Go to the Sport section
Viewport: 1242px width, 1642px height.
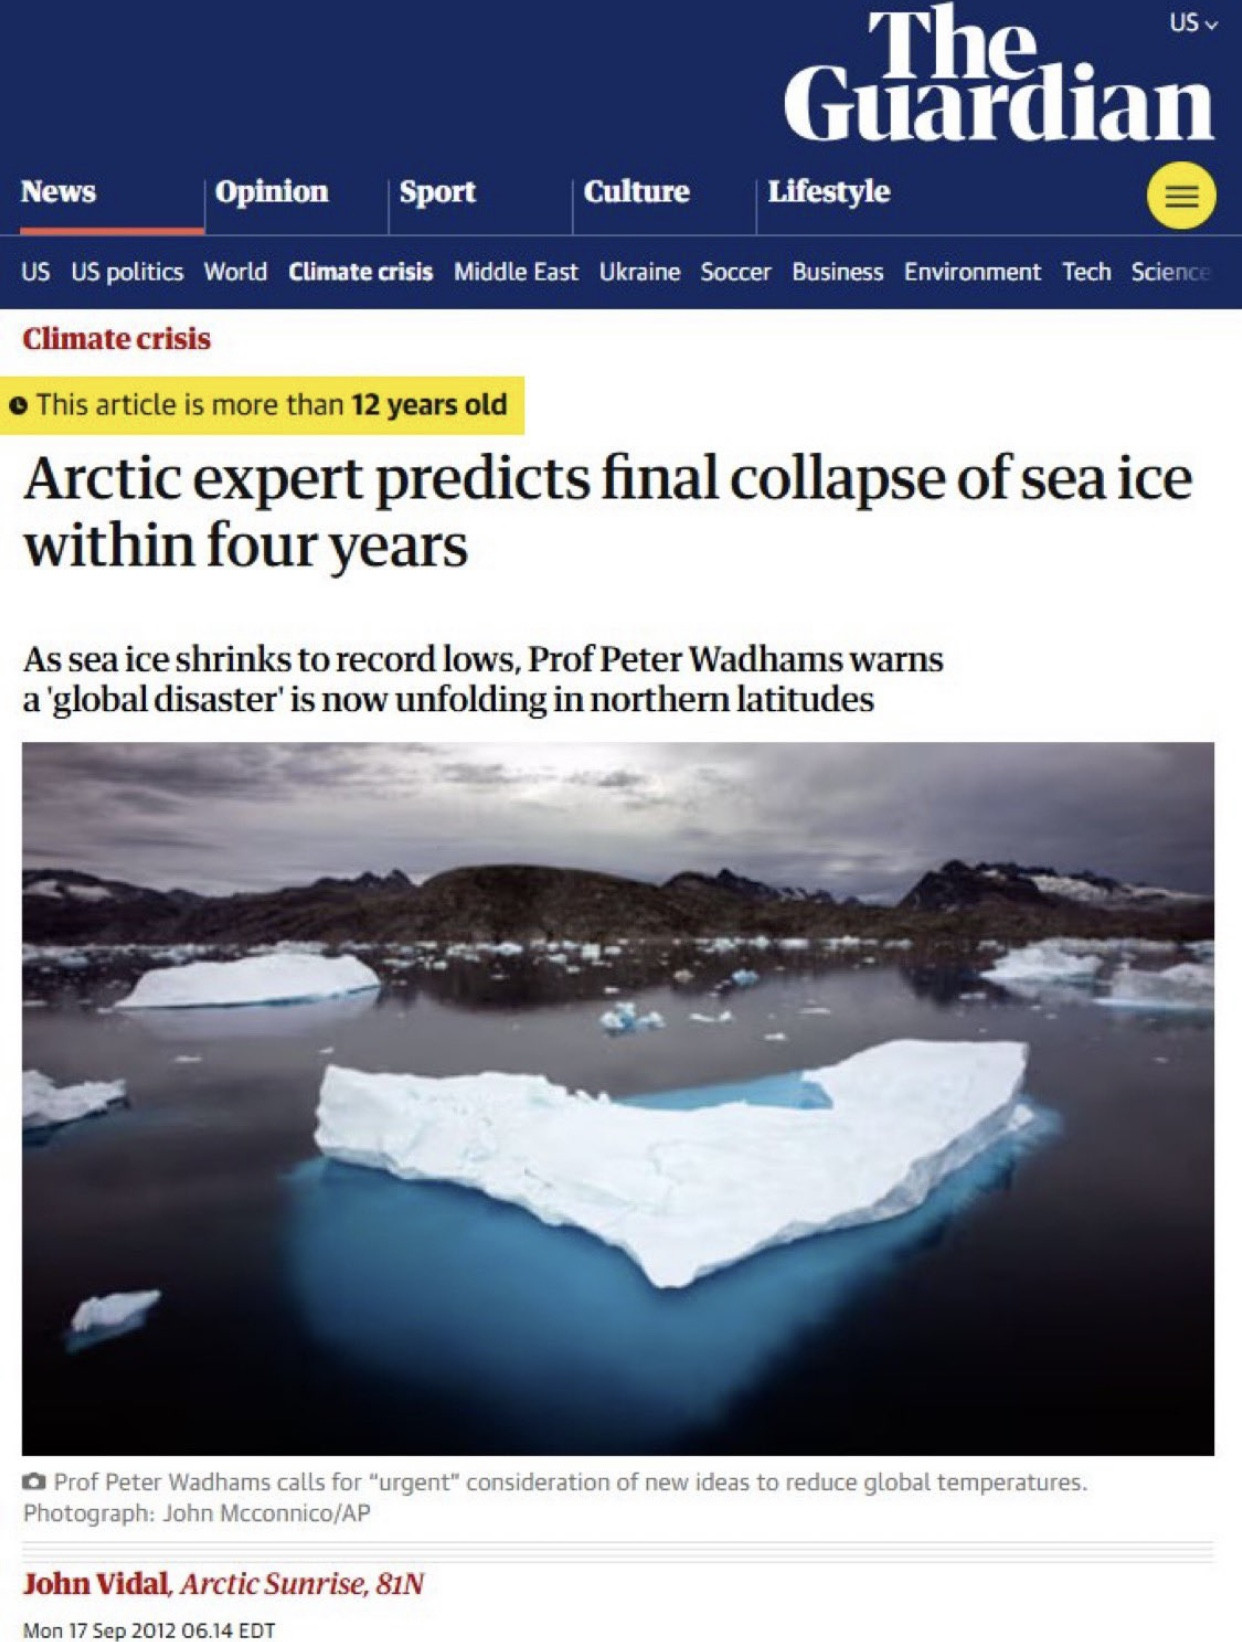[438, 191]
